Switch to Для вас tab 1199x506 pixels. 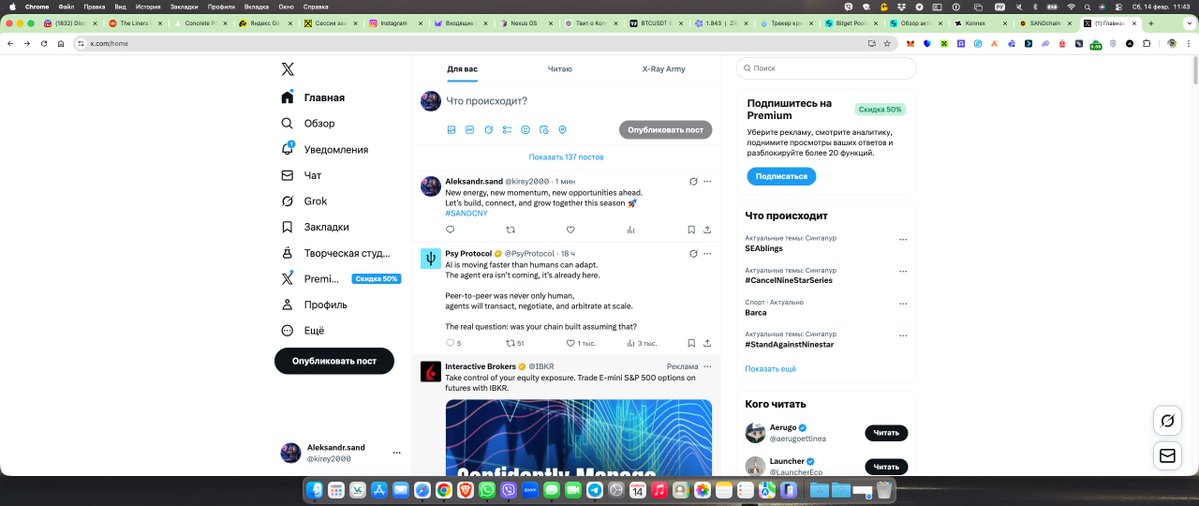coord(462,69)
